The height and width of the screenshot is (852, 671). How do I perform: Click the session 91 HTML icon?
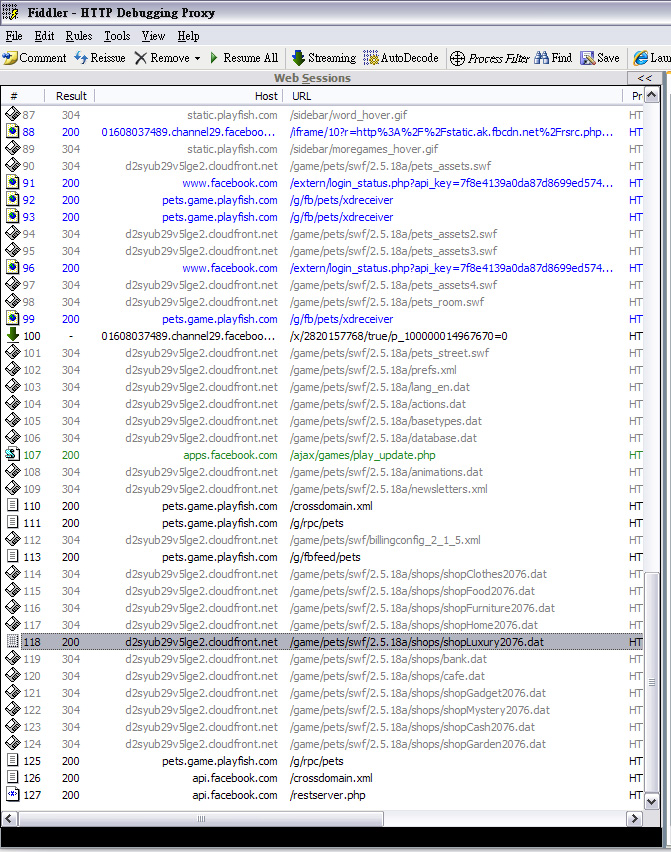[12, 183]
